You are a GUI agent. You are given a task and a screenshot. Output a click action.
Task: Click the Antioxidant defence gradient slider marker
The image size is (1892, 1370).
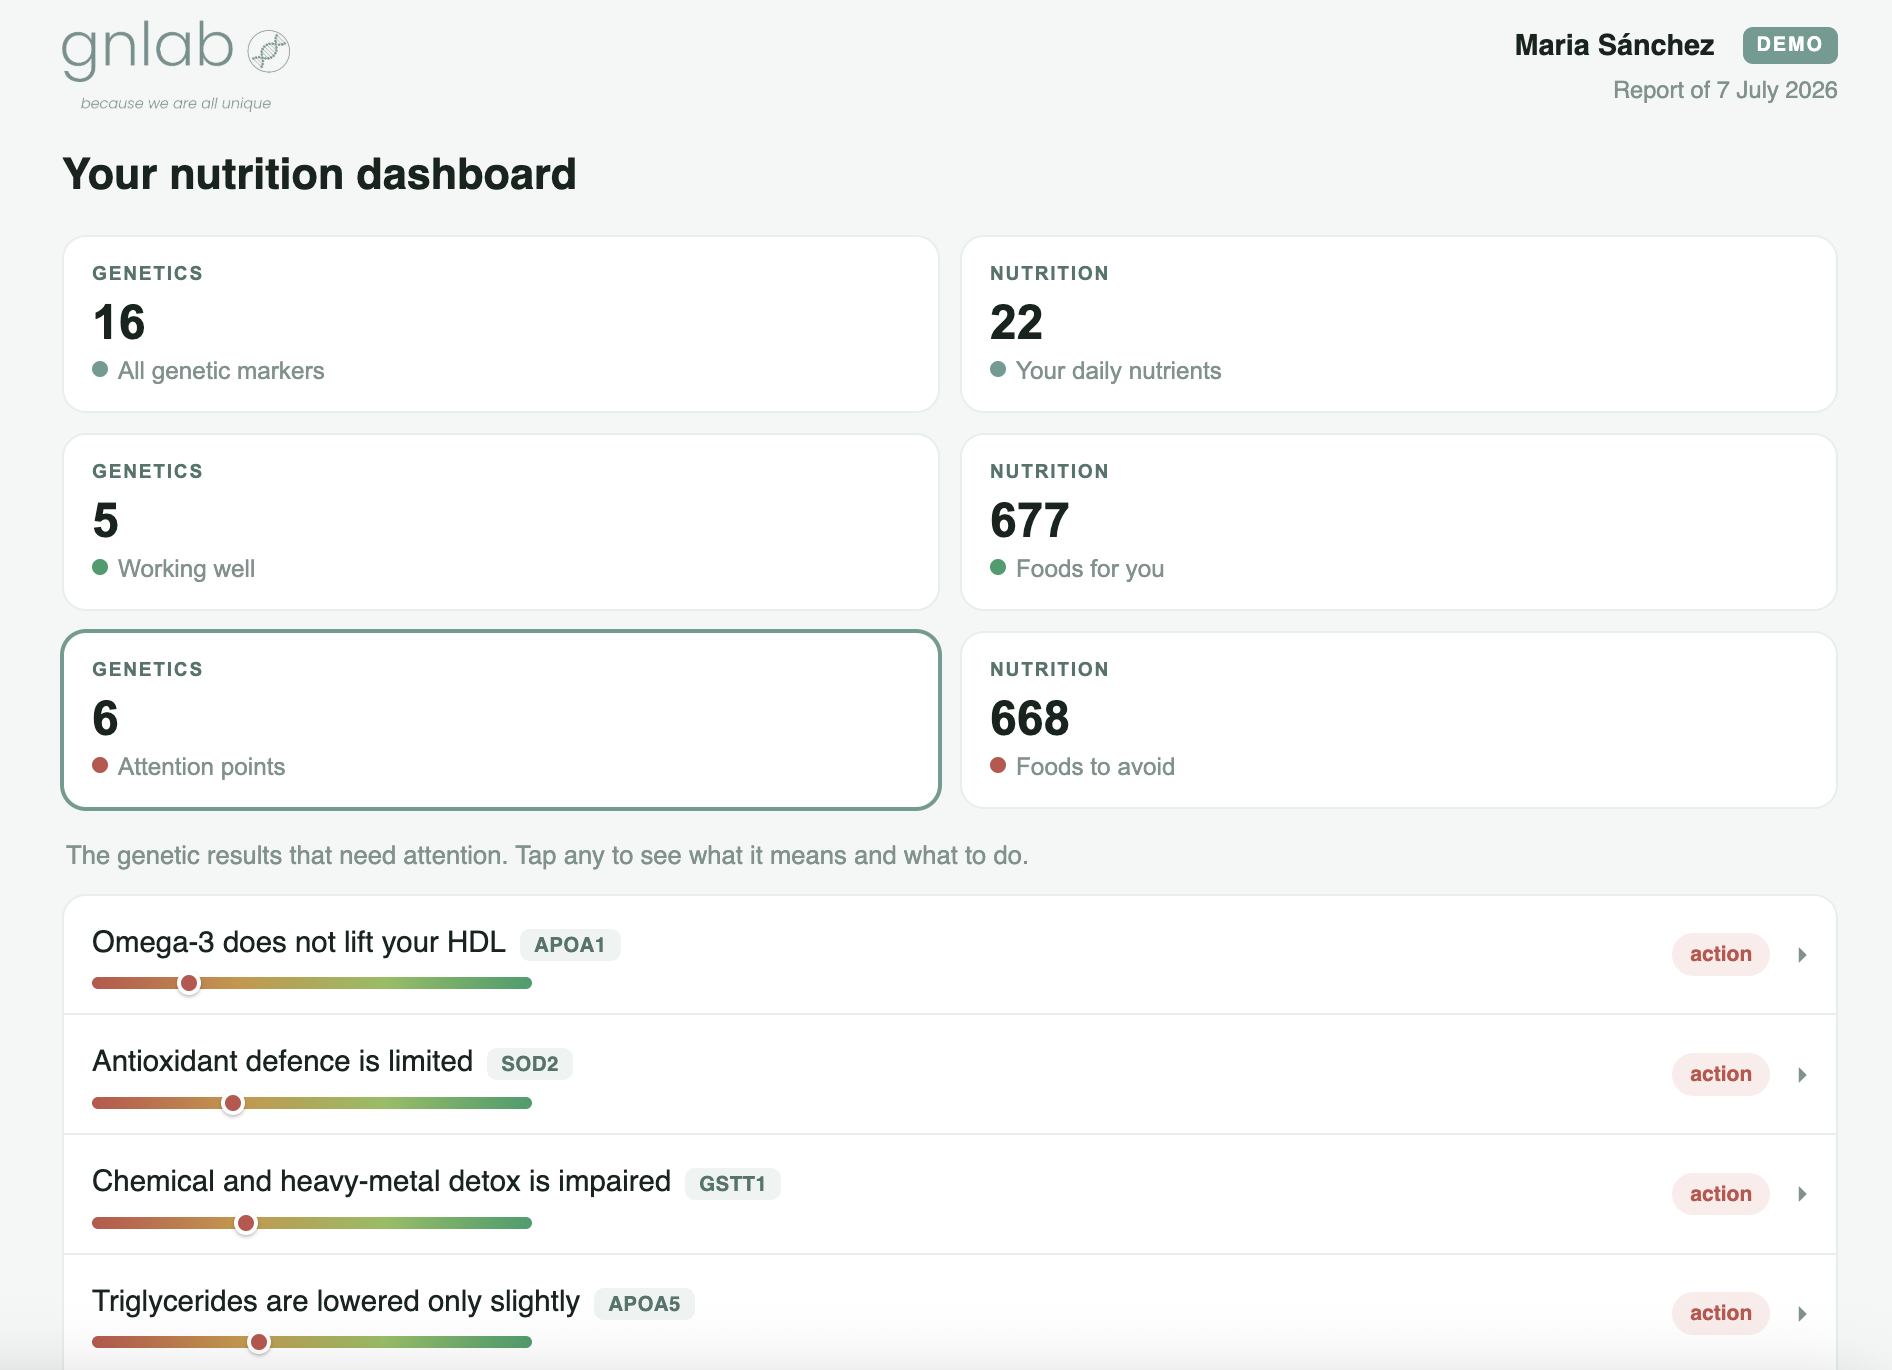[233, 1103]
